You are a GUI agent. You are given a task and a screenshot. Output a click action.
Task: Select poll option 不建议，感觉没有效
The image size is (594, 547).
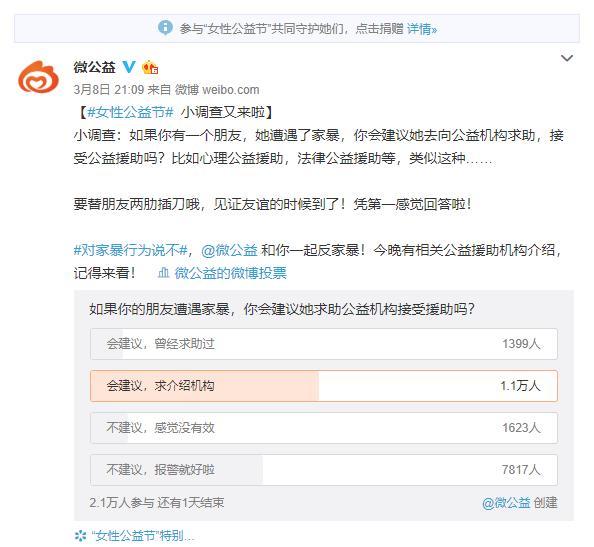tap(324, 428)
